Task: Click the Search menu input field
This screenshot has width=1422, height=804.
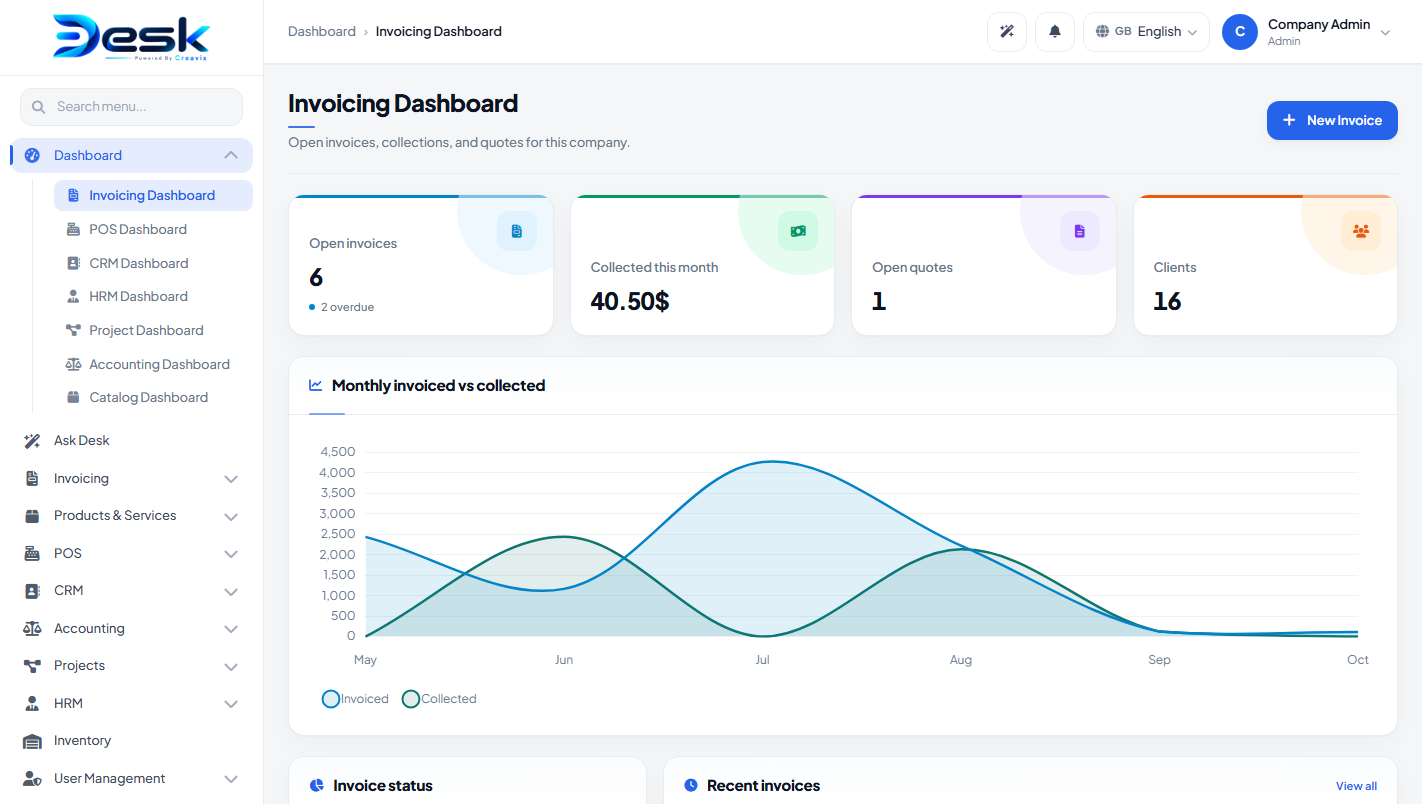Action: (x=131, y=107)
